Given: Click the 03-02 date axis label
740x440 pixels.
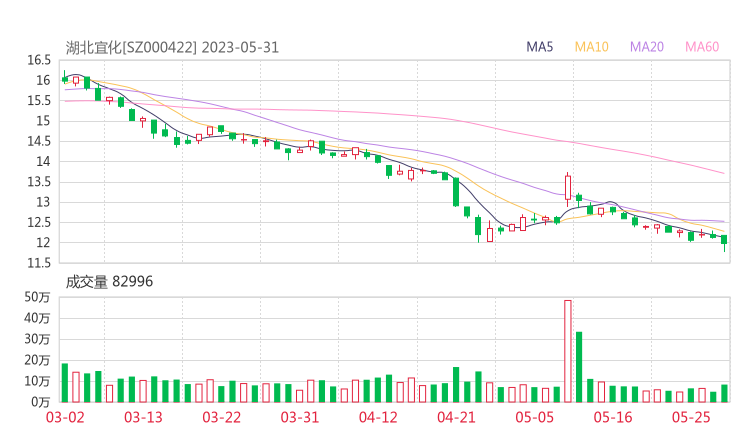Looking at the screenshot, I should click(65, 417).
